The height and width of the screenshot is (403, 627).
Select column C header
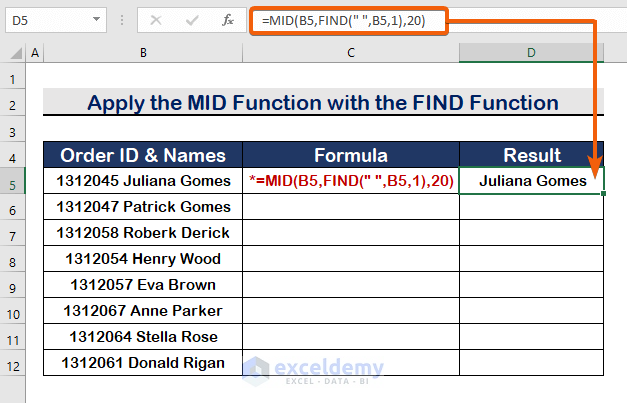point(351,53)
